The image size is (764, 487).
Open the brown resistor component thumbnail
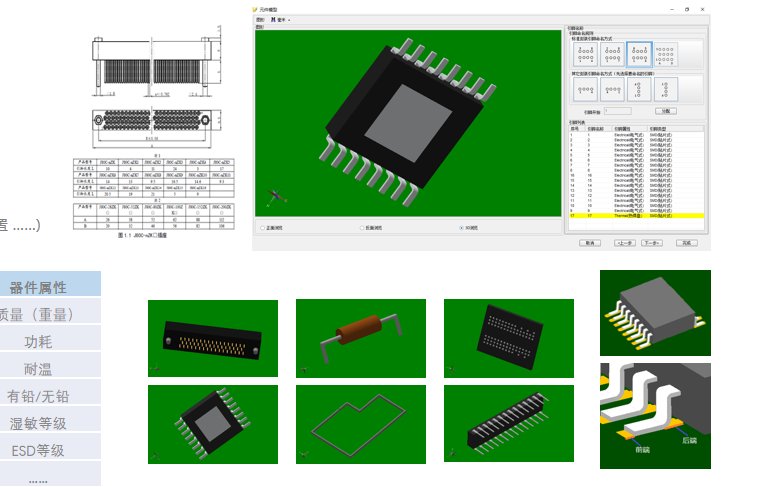pyautogui.click(x=360, y=337)
